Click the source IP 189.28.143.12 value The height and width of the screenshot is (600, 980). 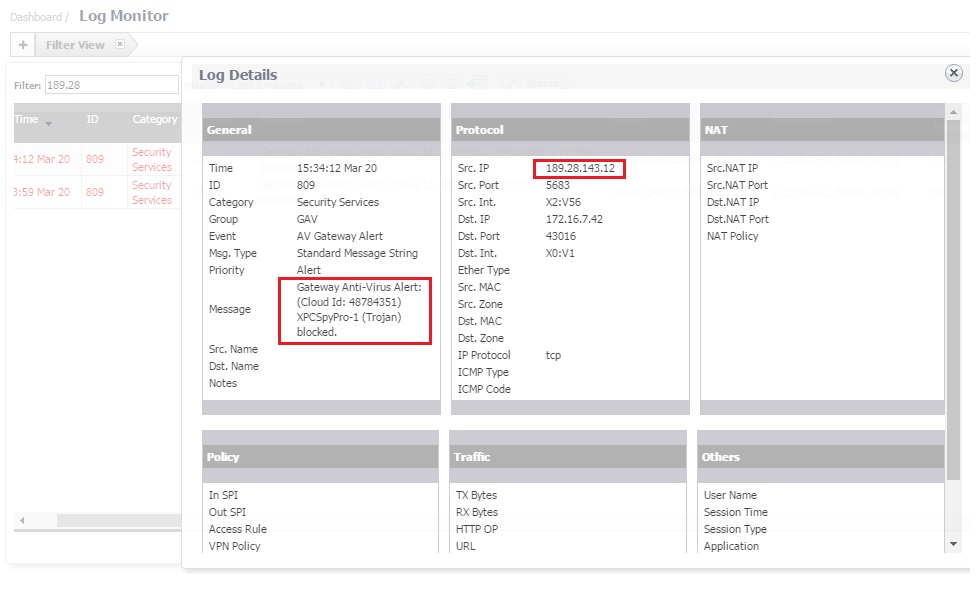[580, 168]
